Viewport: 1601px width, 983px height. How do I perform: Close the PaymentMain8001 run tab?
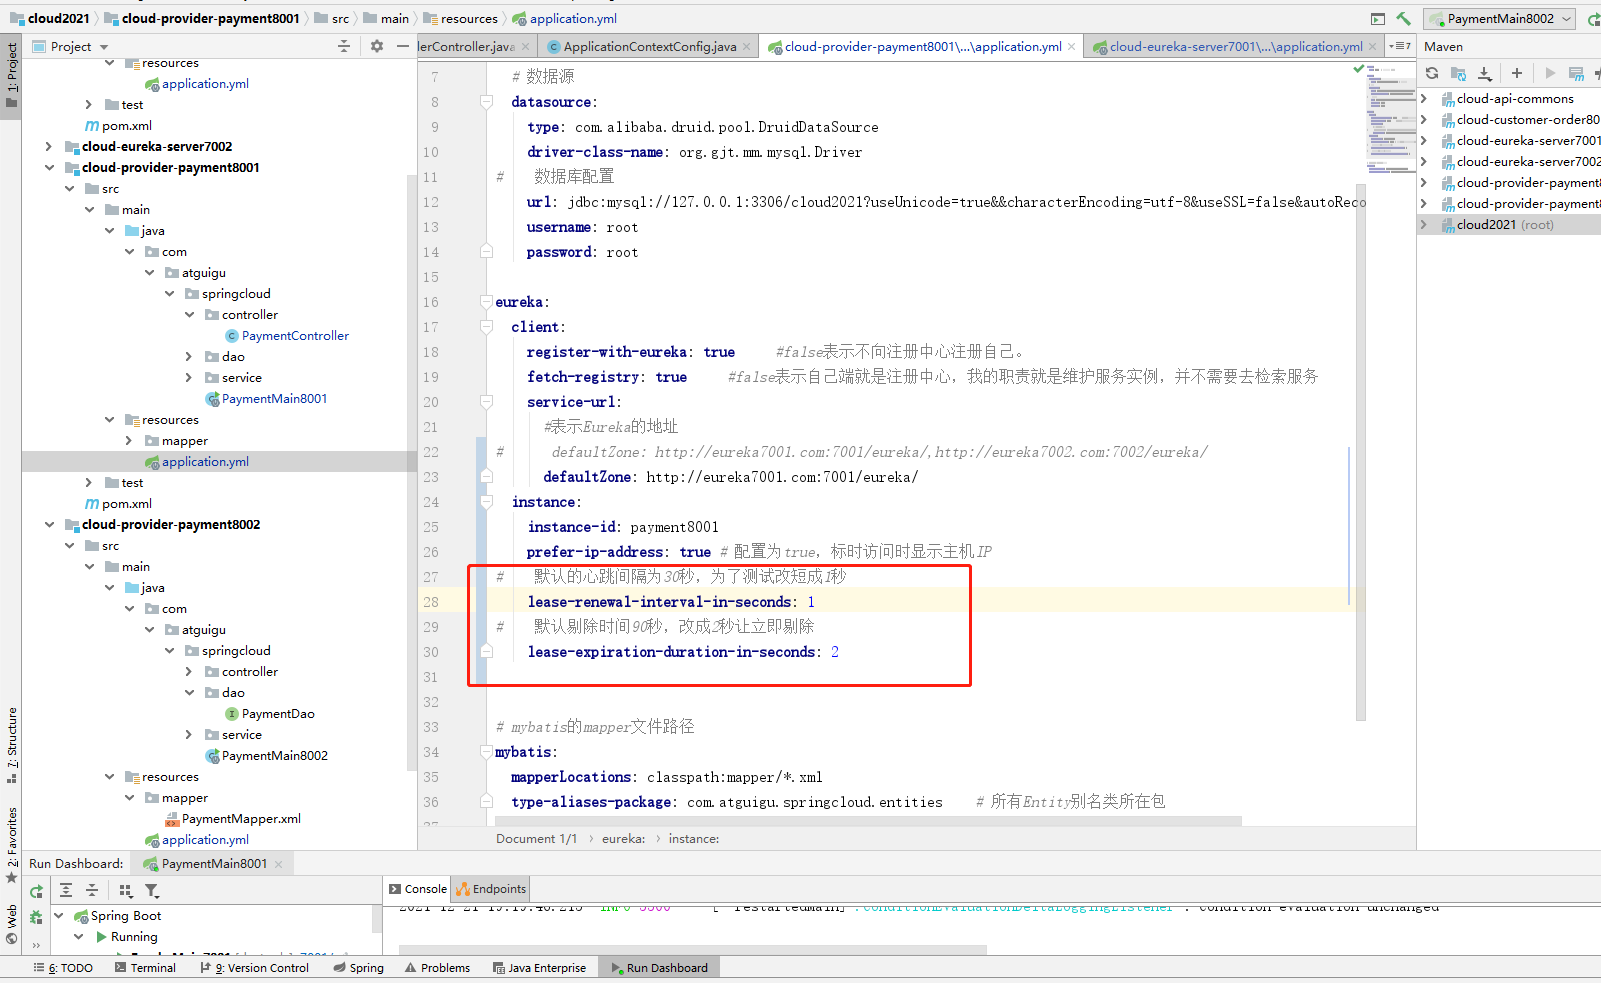278,864
